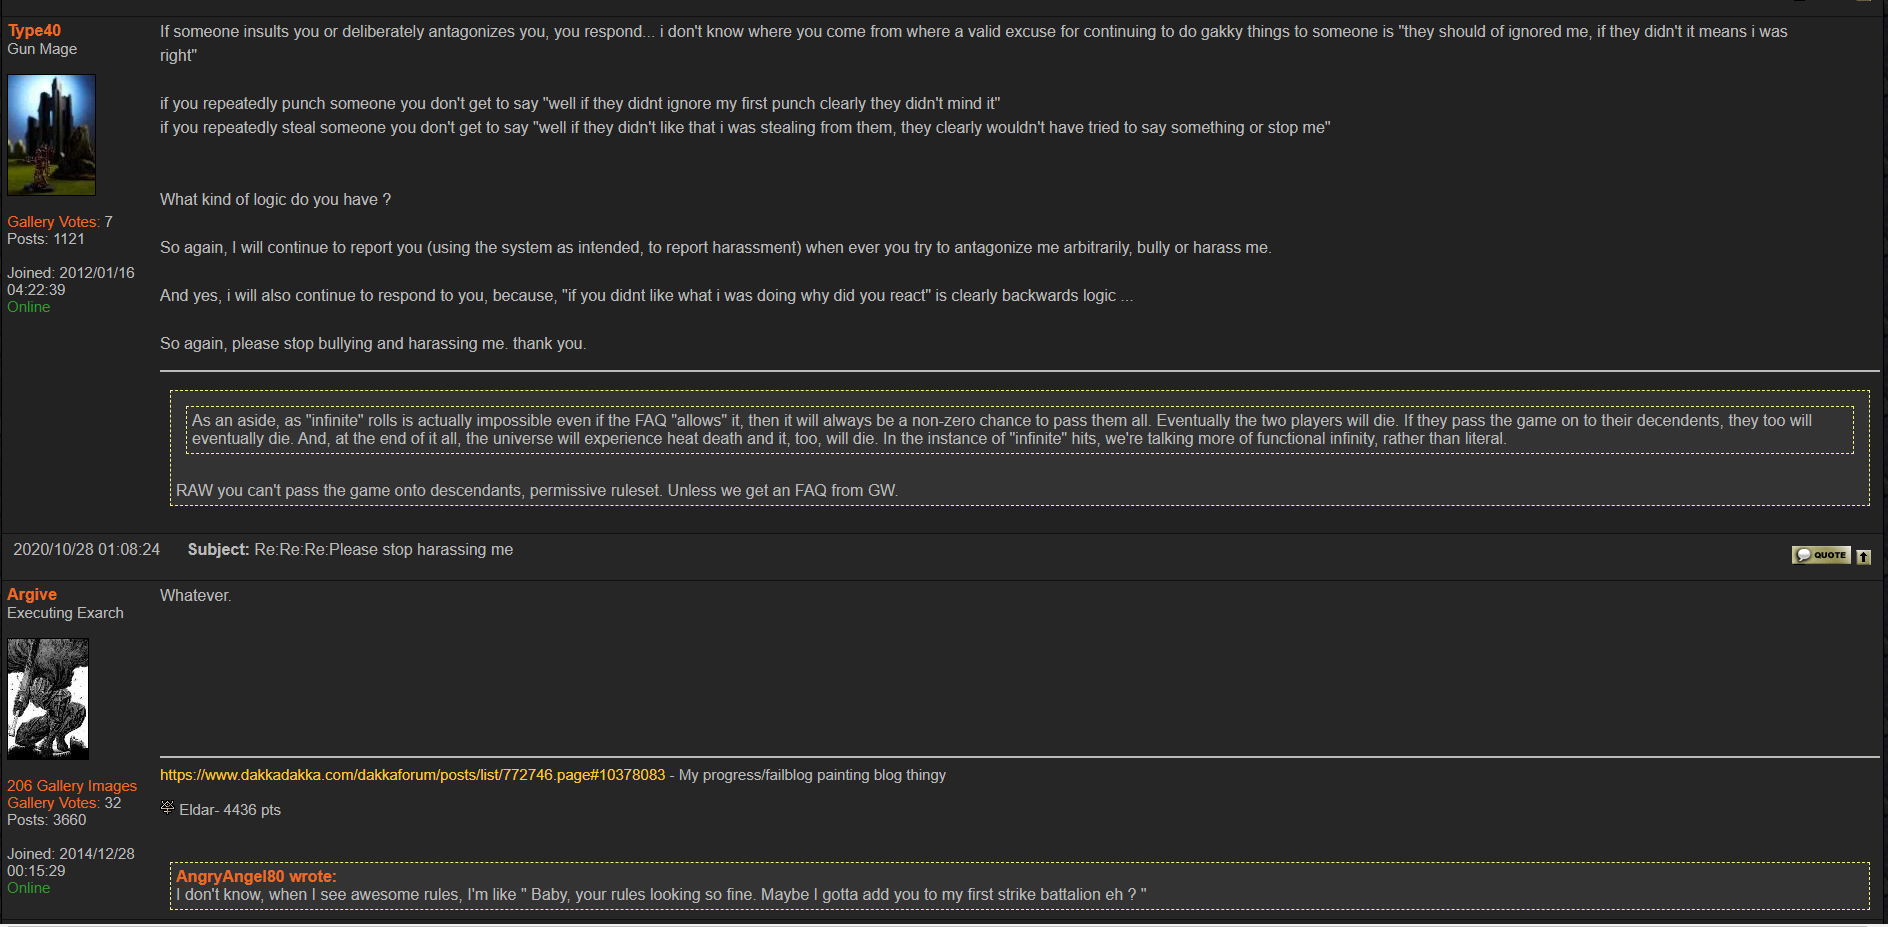Click Type40's green Online status
The width and height of the screenshot is (1888, 927).
[x=28, y=307]
